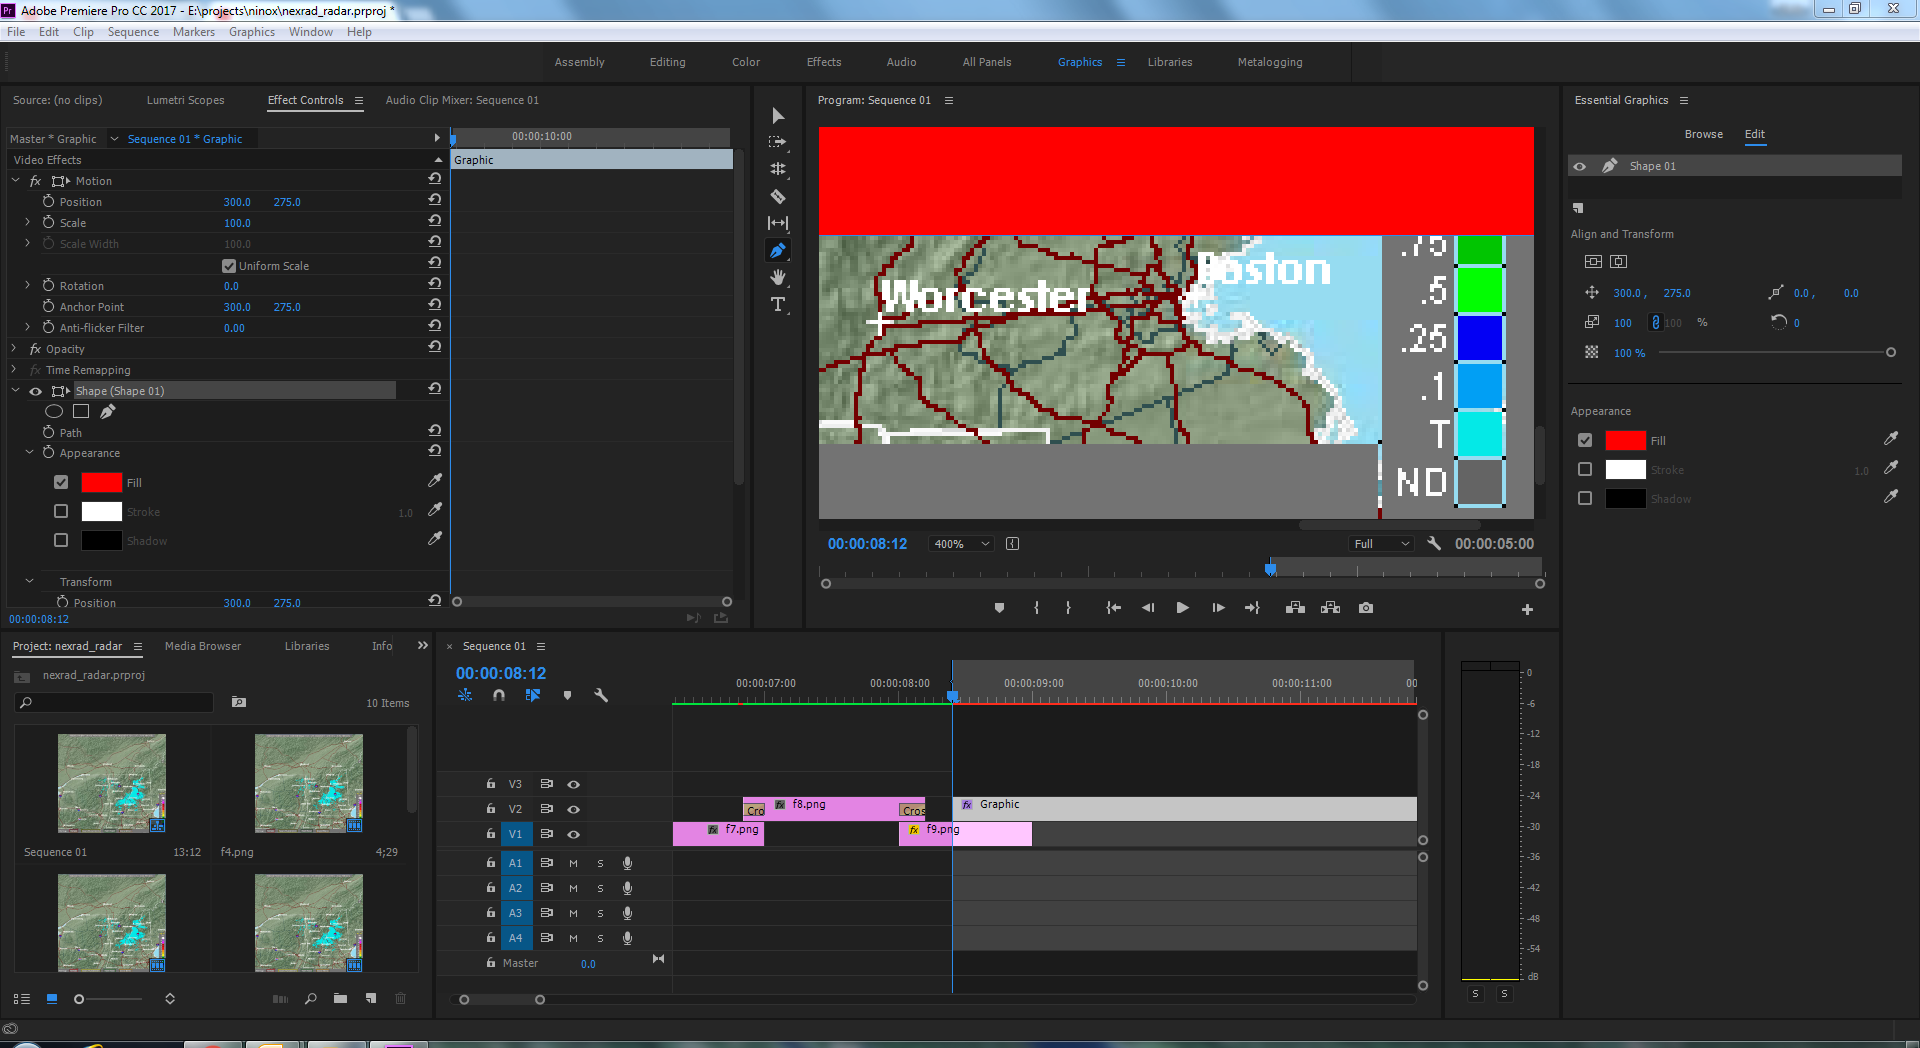Open the Sequence menu

[x=133, y=31]
